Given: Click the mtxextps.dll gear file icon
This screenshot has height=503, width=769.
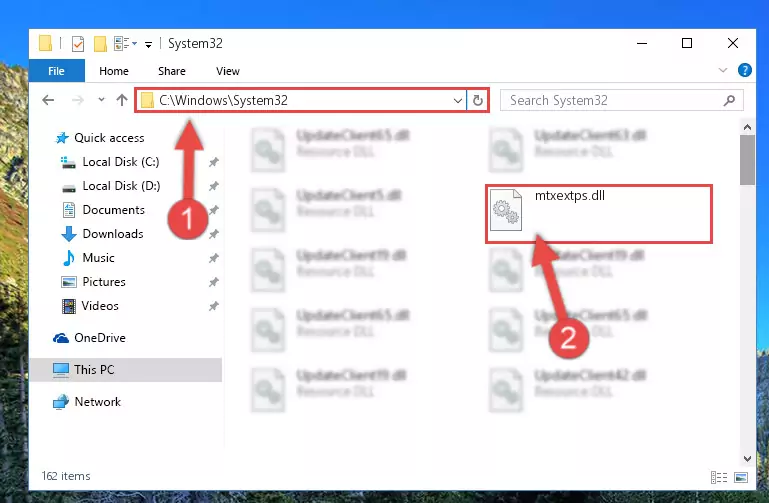Looking at the screenshot, I should click(x=506, y=210).
